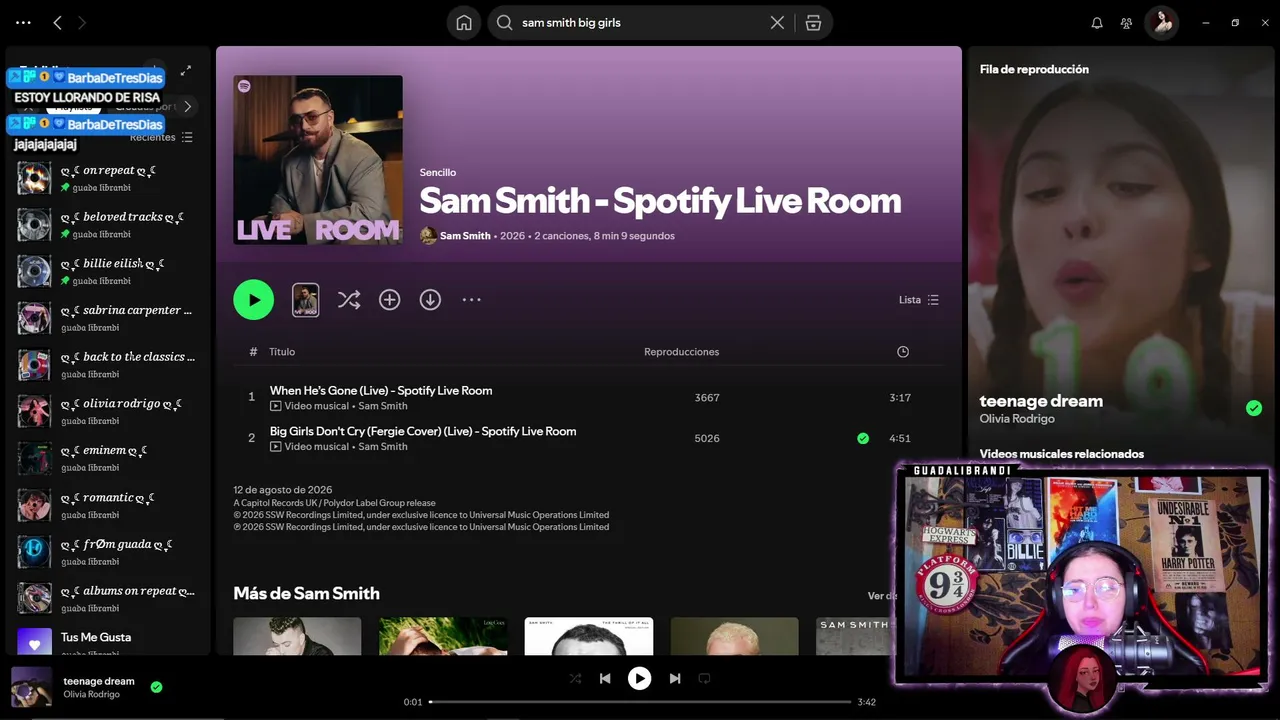Clear the search text with the X
1280x720 pixels.
point(777,22)
